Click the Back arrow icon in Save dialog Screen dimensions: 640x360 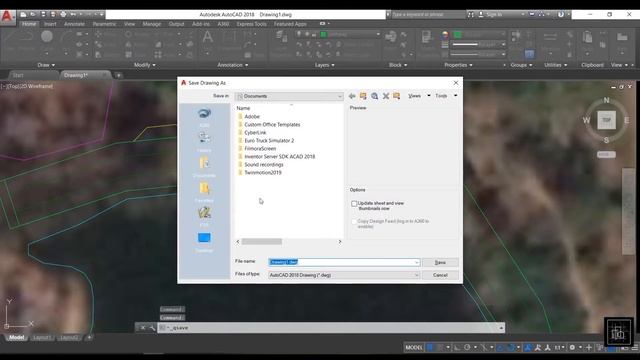click(x=352, y=96)
